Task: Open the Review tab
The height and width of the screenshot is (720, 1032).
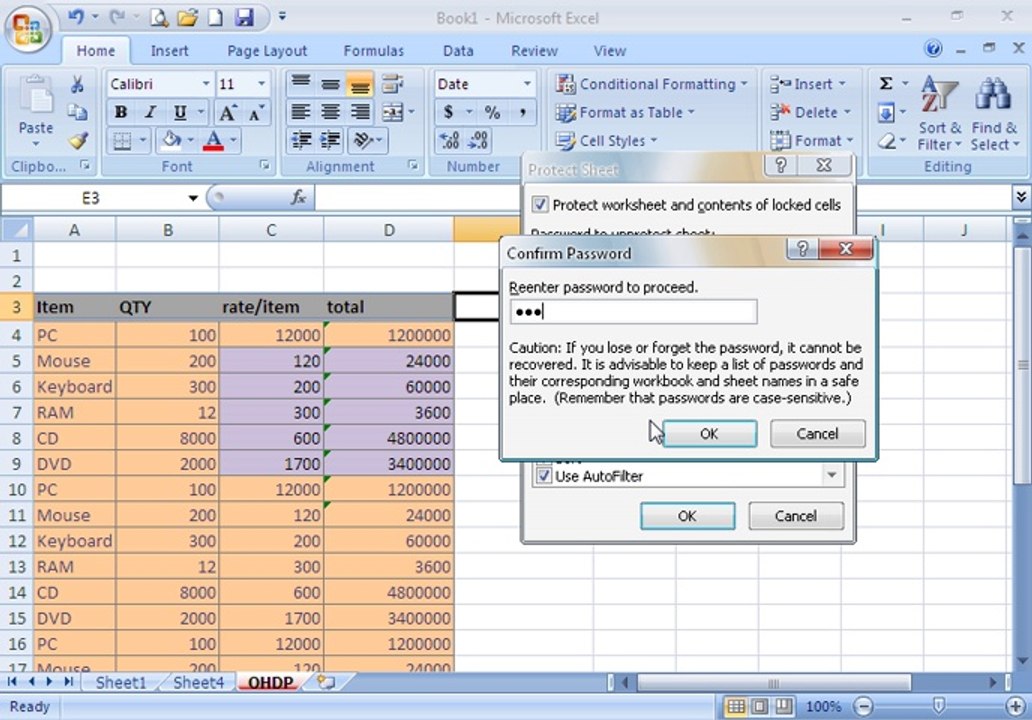Action: coord(534,51)
